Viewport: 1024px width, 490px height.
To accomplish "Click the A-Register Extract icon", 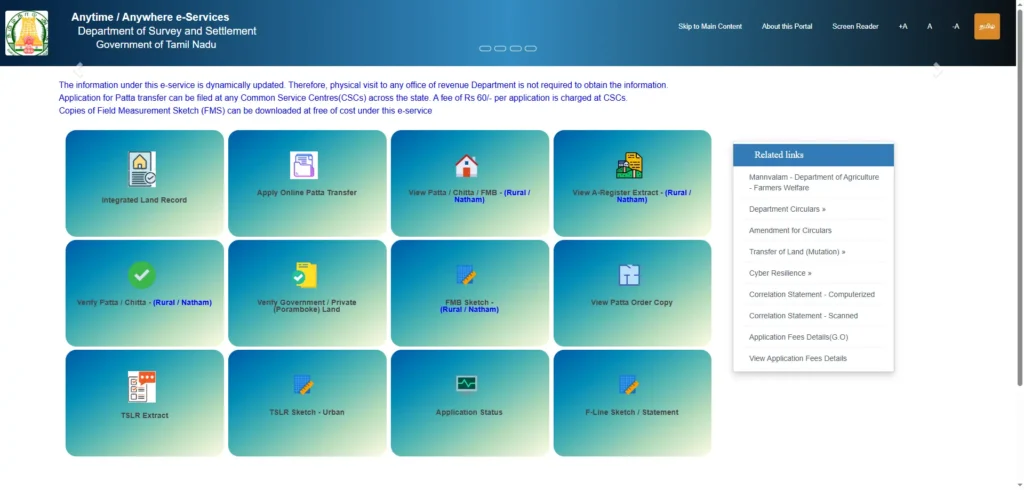I will click(629, 166).
